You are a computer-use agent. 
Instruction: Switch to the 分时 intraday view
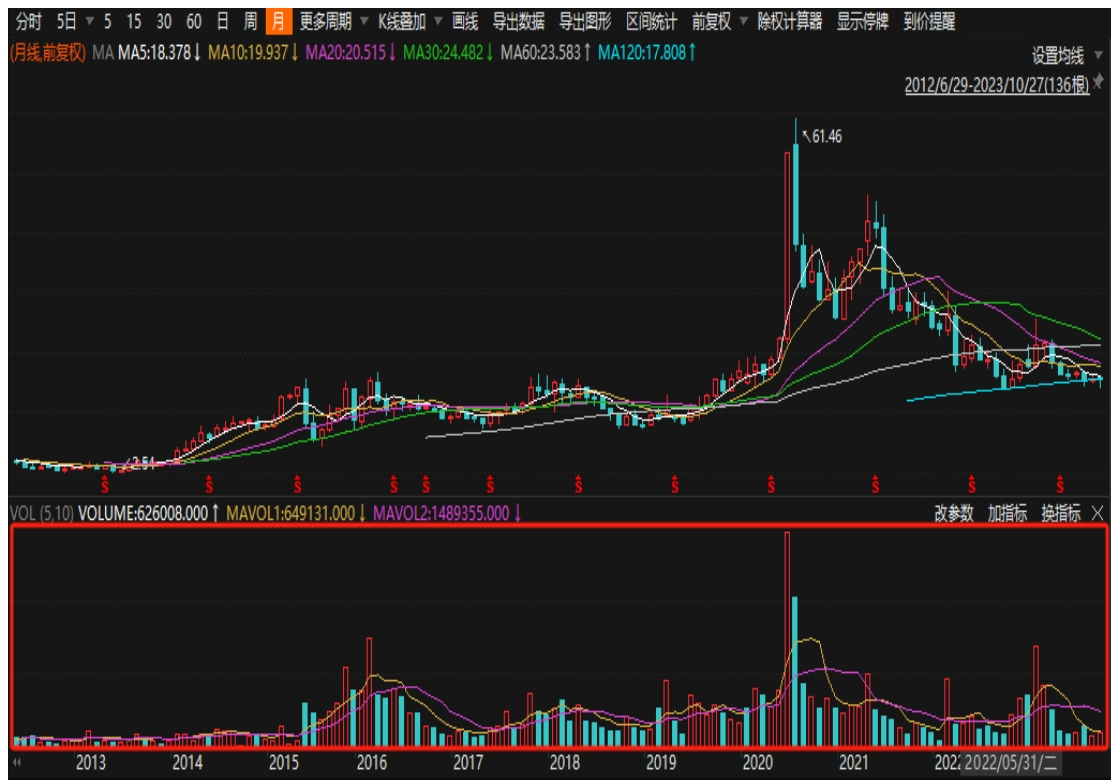pyautogui.click(x=29, y=21)
